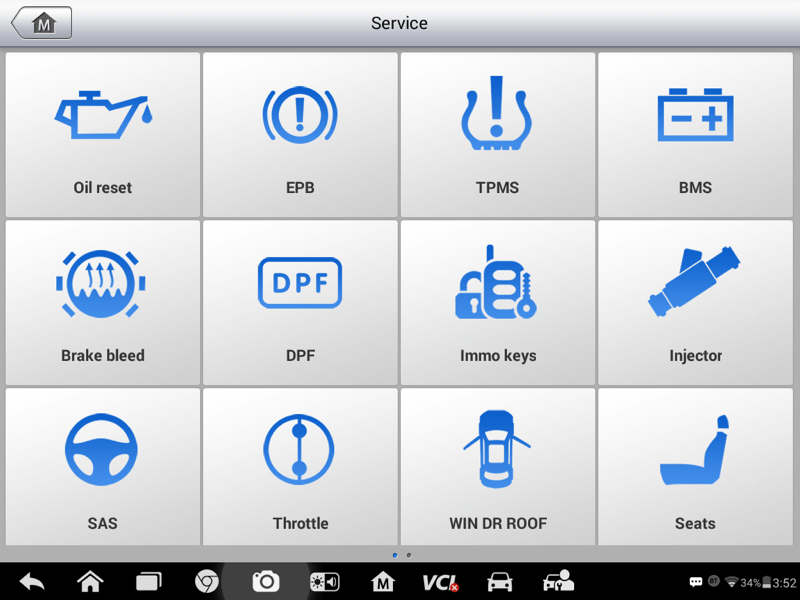This screenshot has width=800, height=600.
Task: Take a screenshot with camera icon
Action: tap(266, 582)
